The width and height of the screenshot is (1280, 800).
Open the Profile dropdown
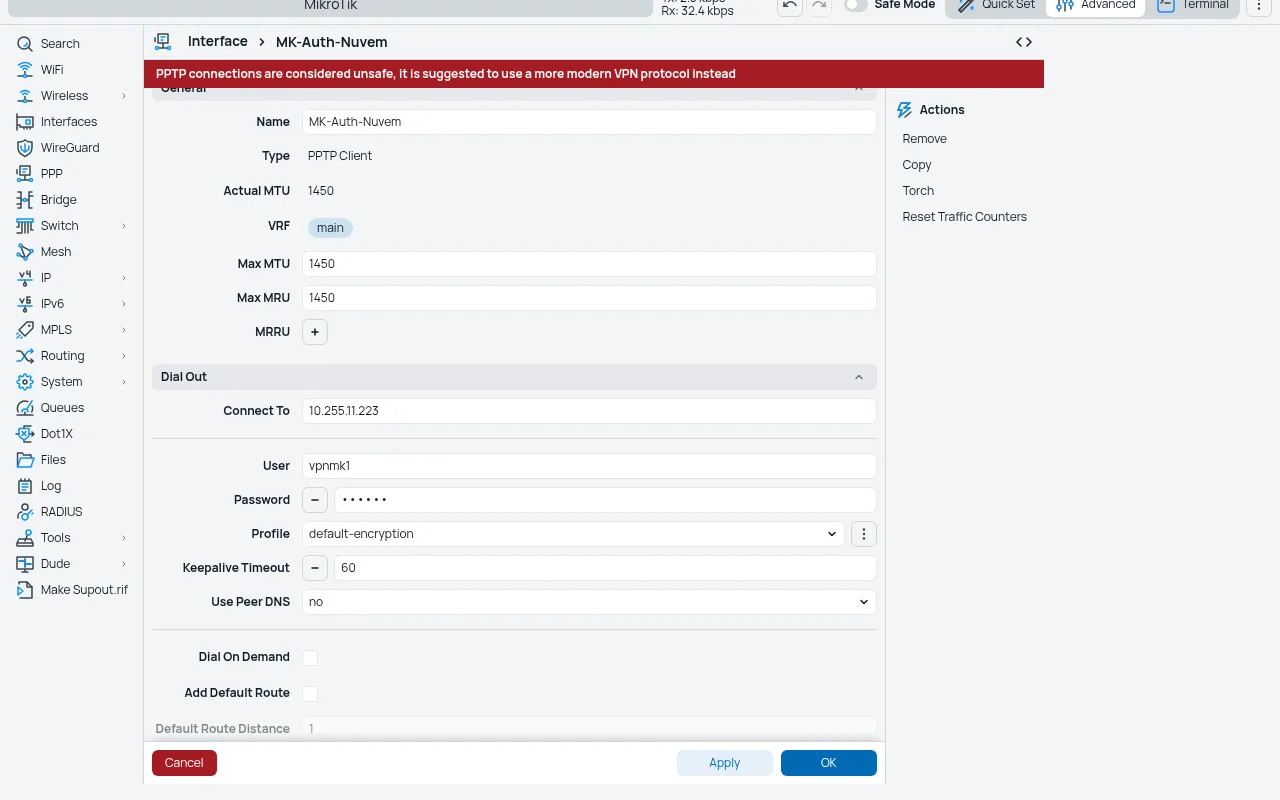[x=574, y=534]
